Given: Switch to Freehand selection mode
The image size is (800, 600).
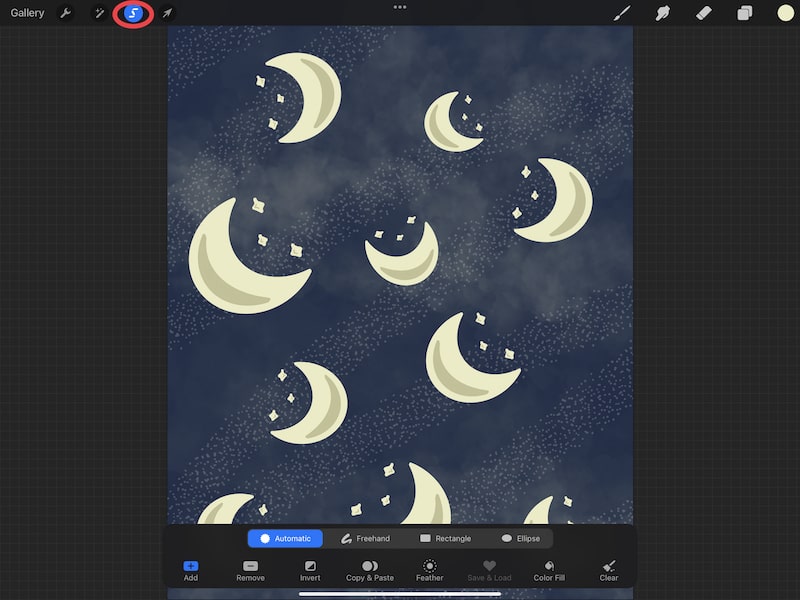Looking at the screenshot, I should tap(366, 538).
